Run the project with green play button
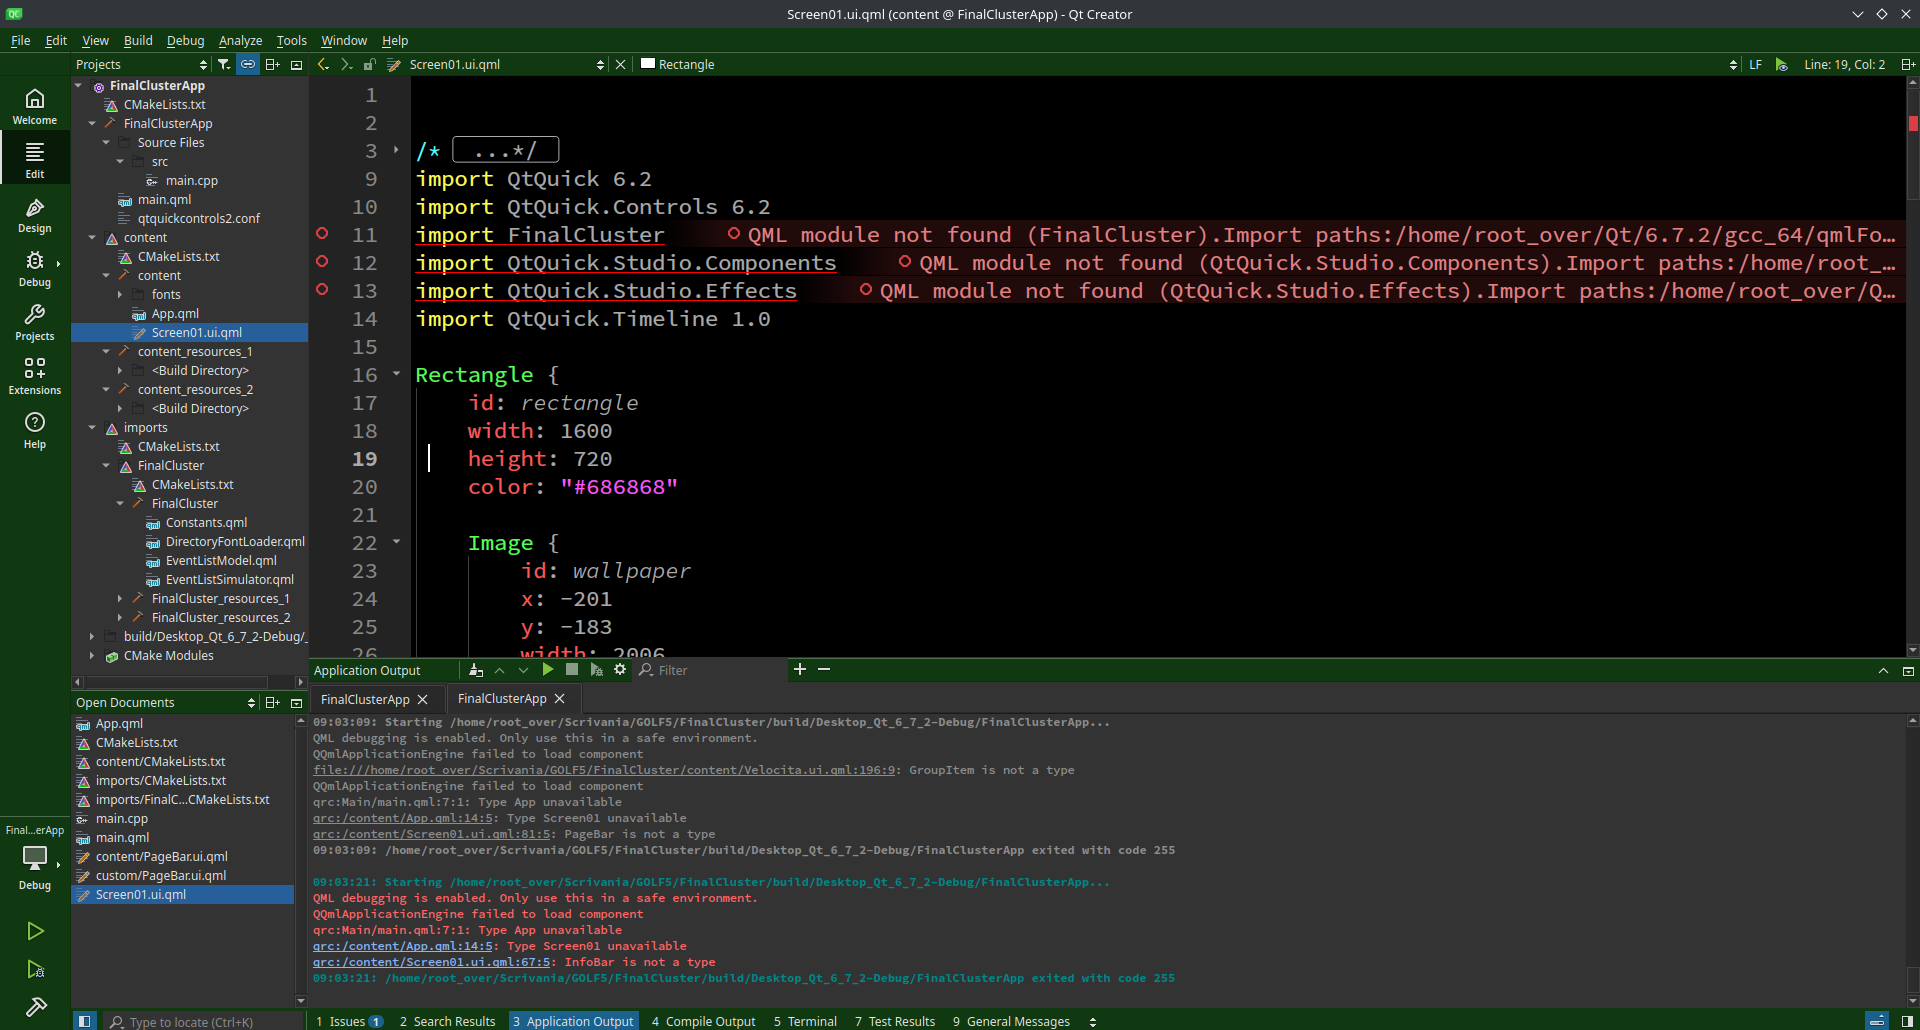The height and width of the screenshot is (1030, 1920). [x=35, y=931]
